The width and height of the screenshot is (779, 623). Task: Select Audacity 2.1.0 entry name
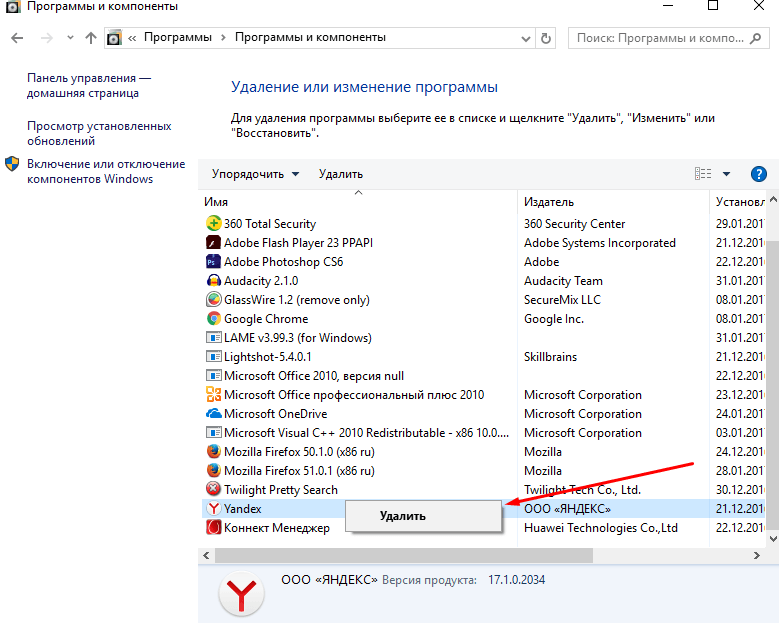pos(261,281)
